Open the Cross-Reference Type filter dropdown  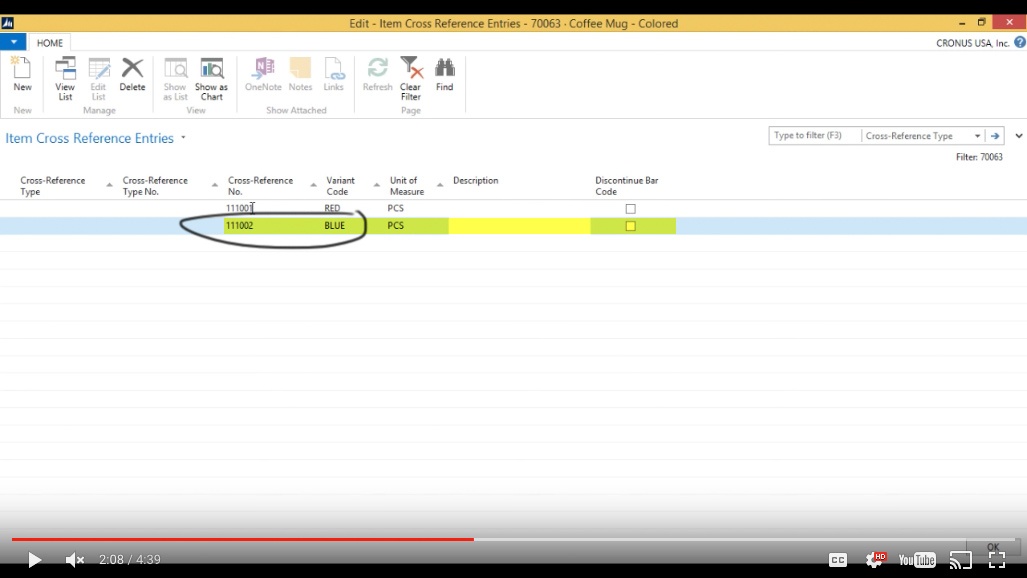point(979,135)
